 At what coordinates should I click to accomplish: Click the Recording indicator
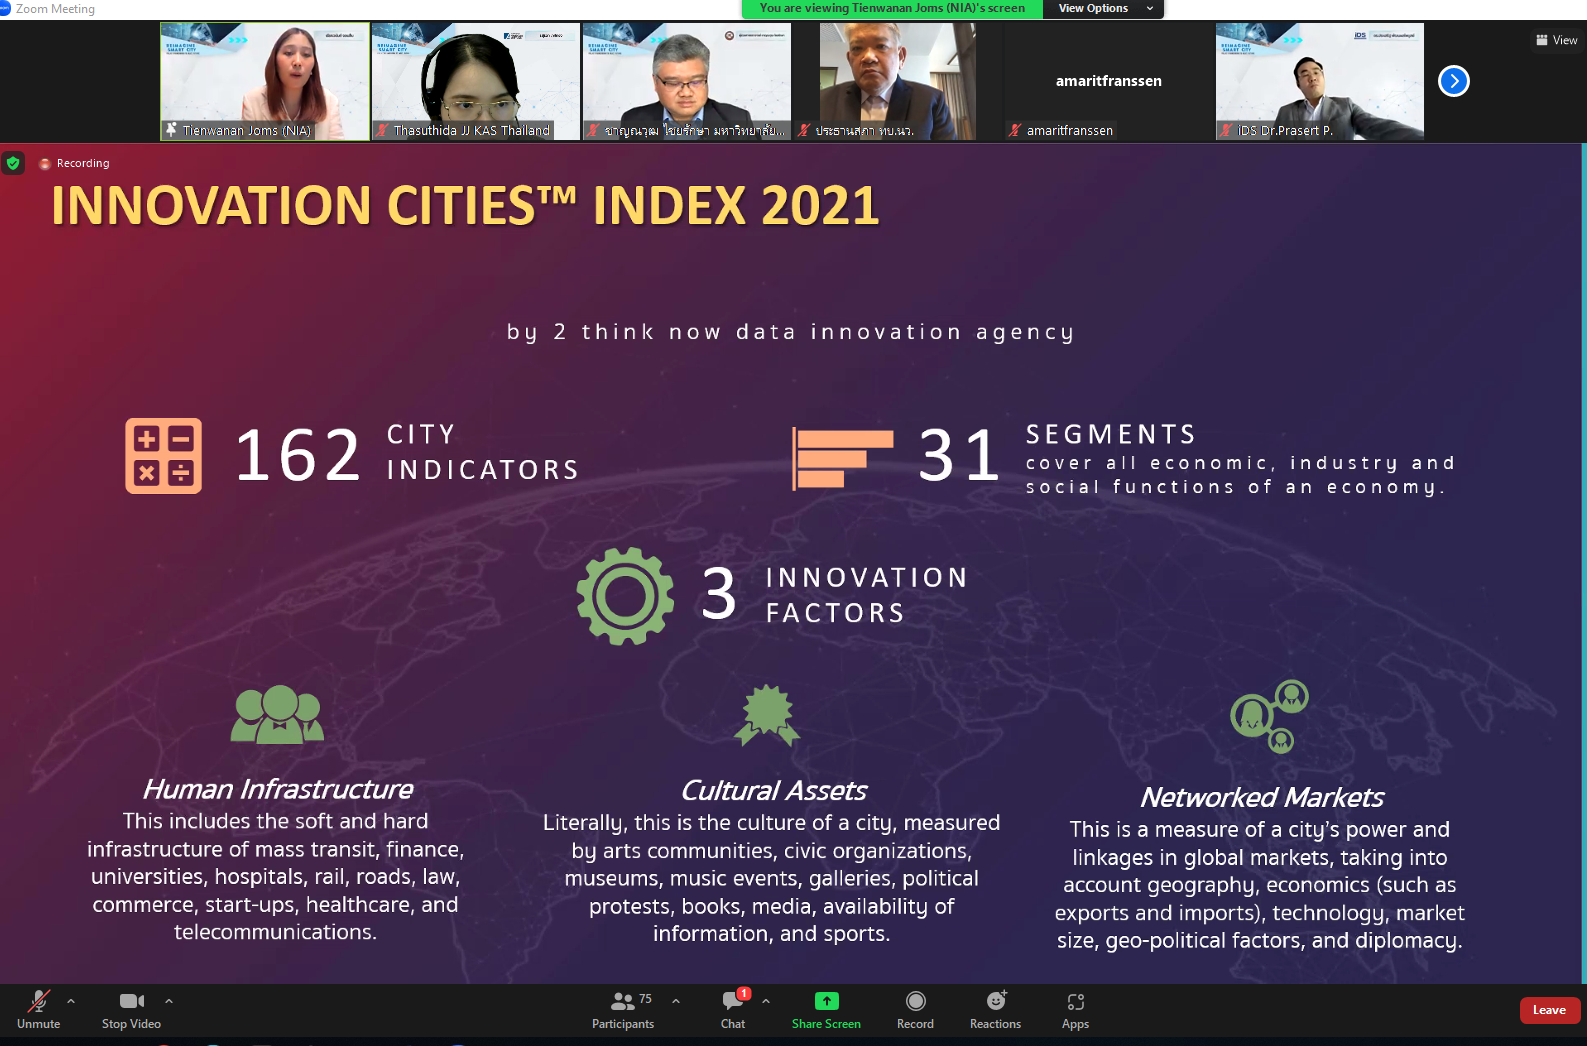tap(75, 163)
